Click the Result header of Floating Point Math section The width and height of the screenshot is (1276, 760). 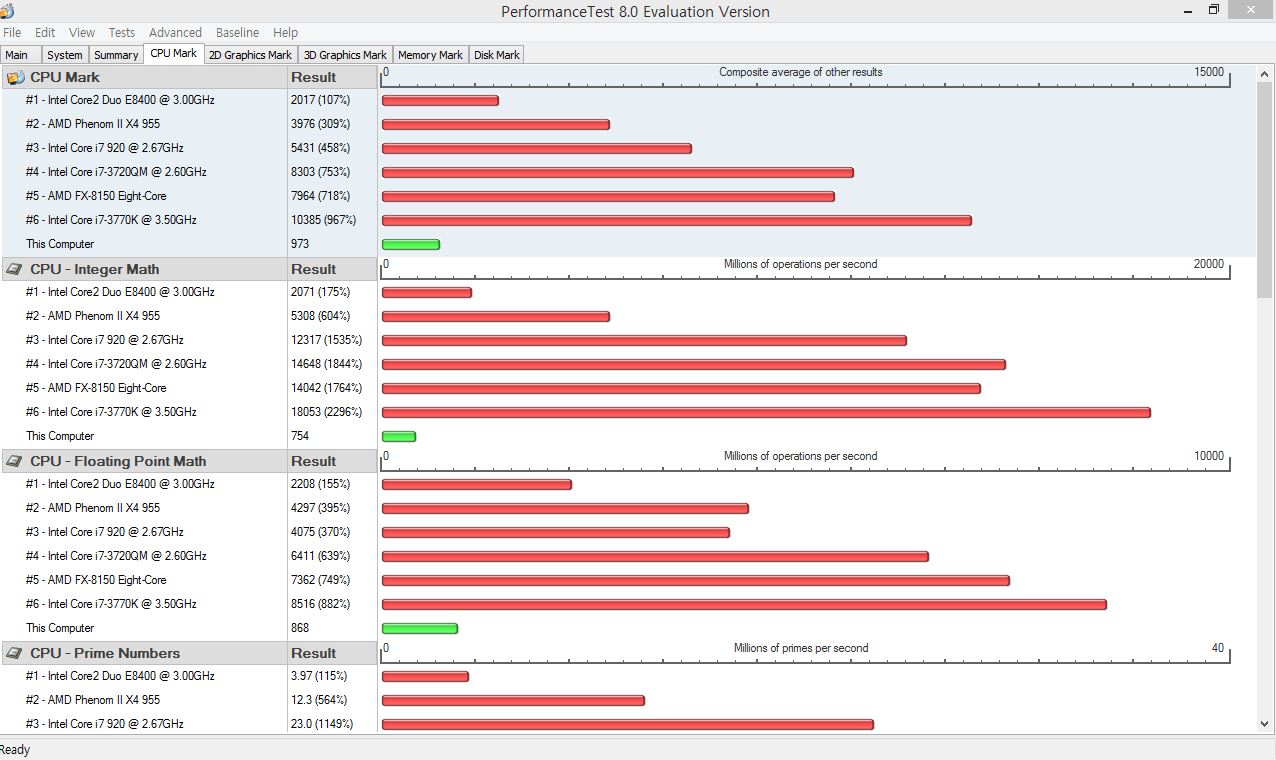332,461
